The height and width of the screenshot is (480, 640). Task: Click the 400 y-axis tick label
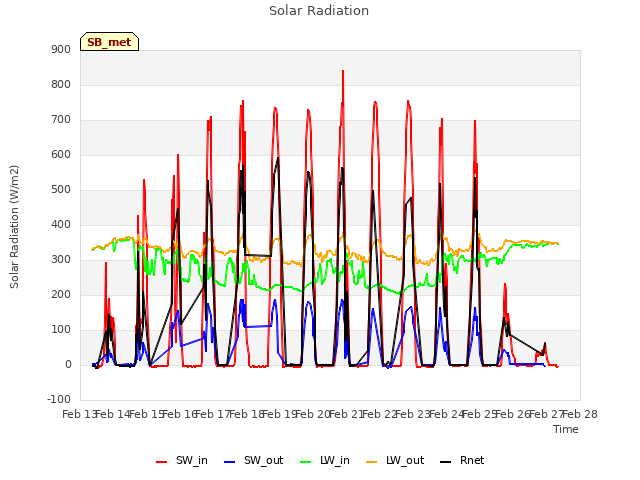tap(61, 224)
